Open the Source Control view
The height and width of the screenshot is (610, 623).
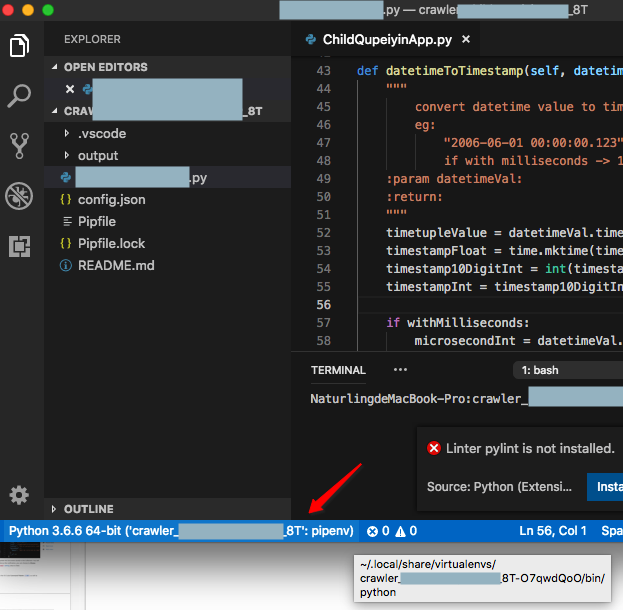[x=19, y=146]
